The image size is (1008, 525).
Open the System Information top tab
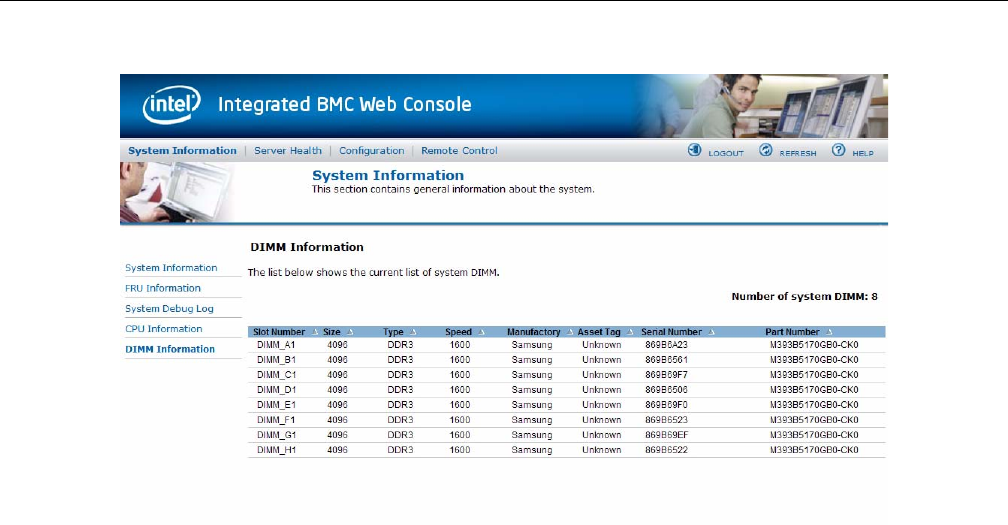(x=182, y=151)
